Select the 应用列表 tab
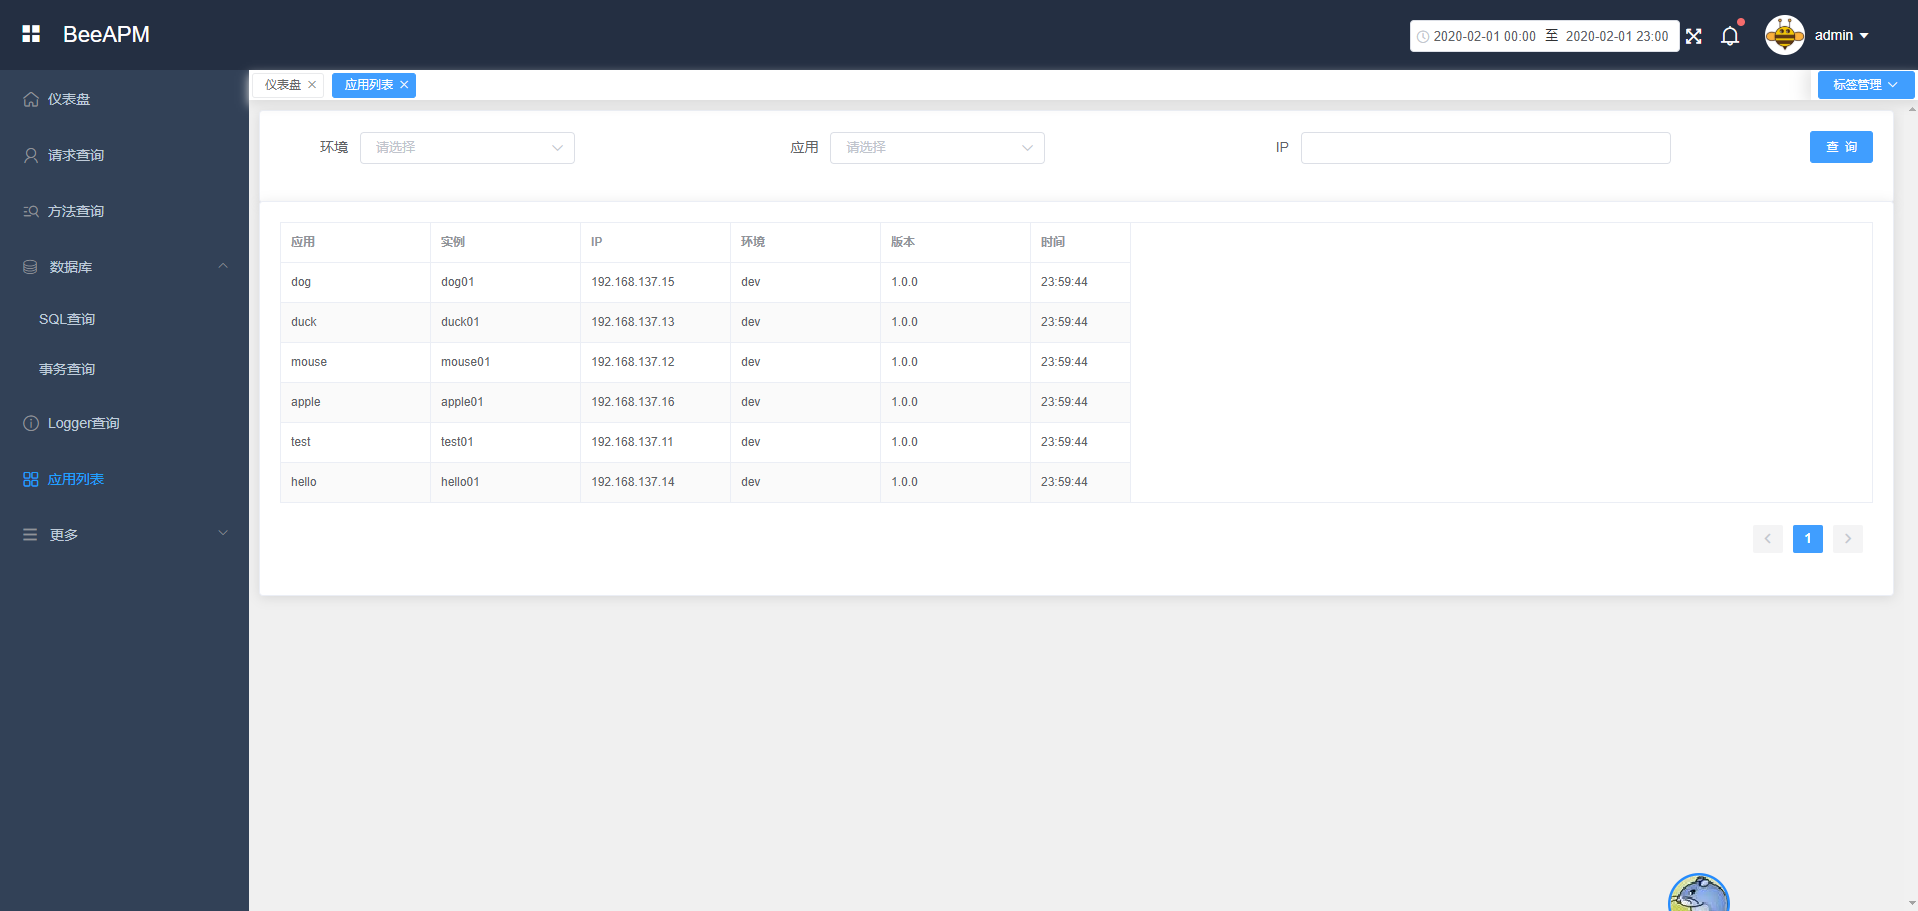 point(369,85)
